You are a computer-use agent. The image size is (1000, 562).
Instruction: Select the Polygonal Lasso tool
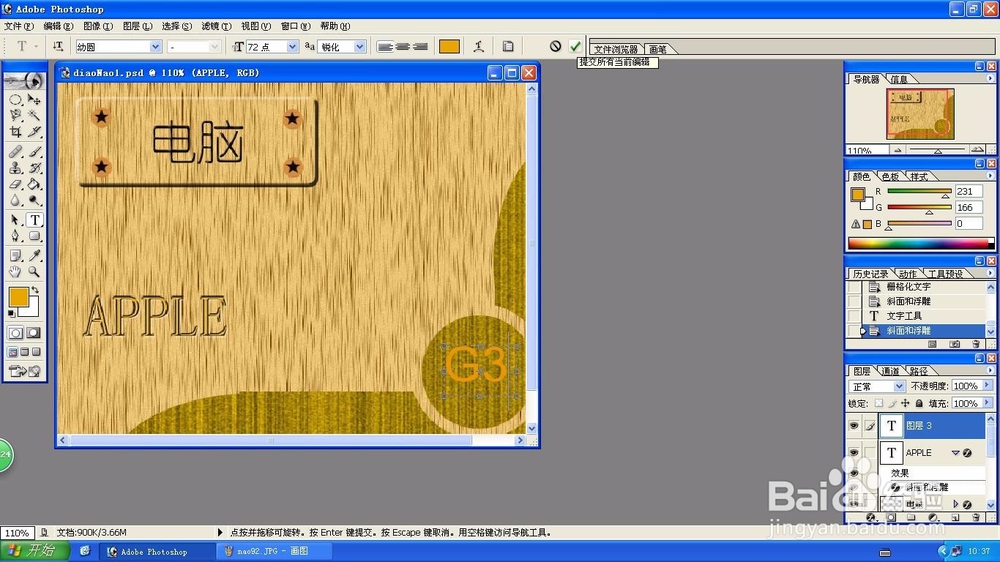(x=15, y=115)
